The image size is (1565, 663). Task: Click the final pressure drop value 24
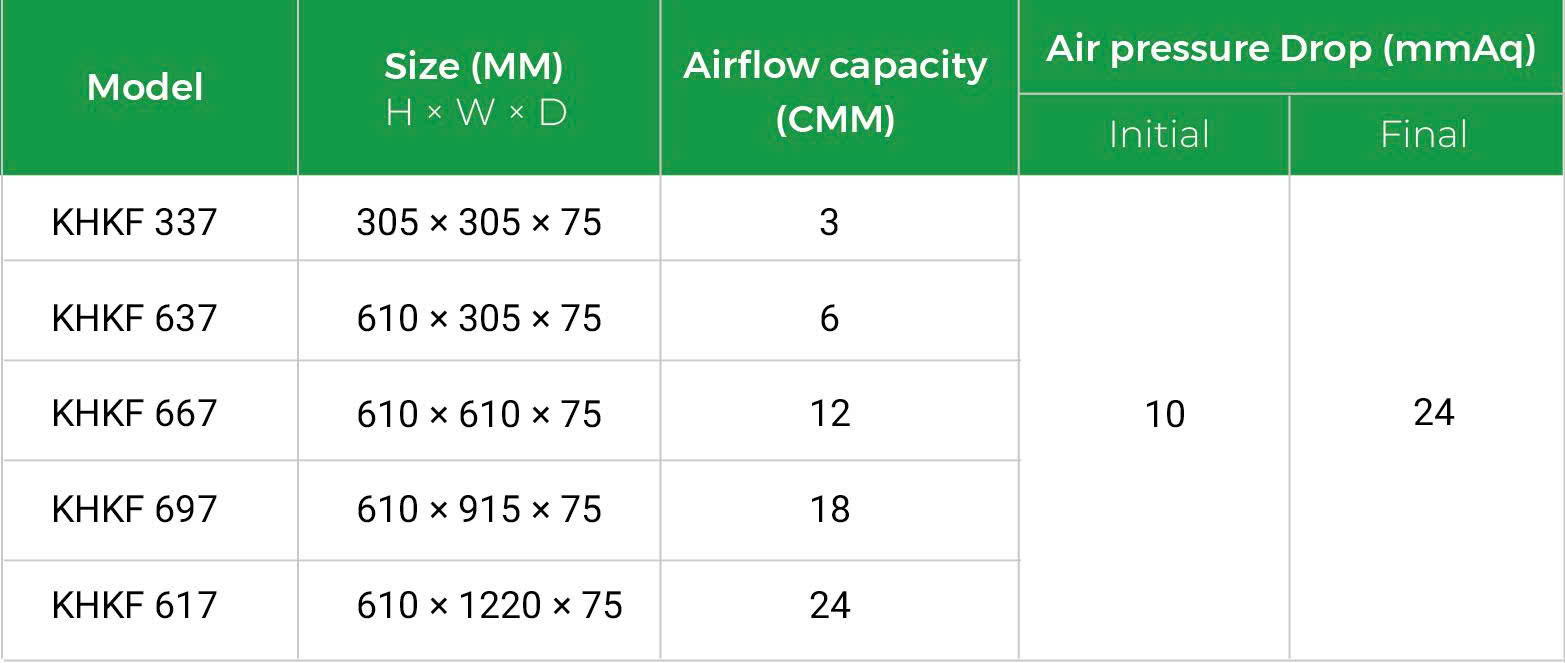(x=1433, y=413)
